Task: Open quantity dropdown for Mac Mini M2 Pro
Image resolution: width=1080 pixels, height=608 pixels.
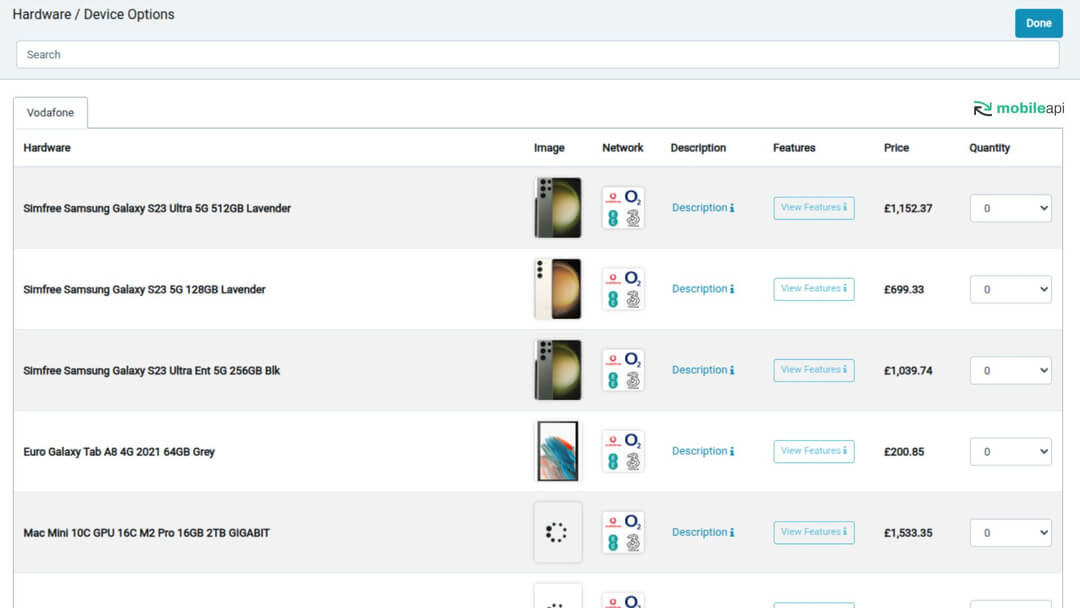Action: point(1010,532)
